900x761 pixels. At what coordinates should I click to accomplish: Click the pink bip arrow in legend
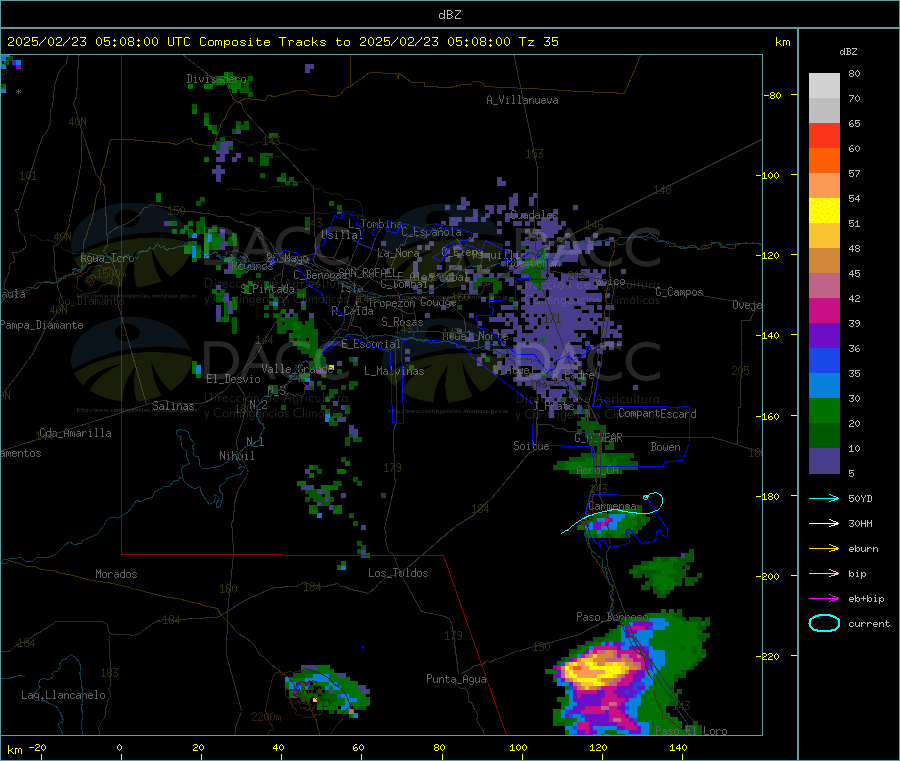tap(824, 573)
